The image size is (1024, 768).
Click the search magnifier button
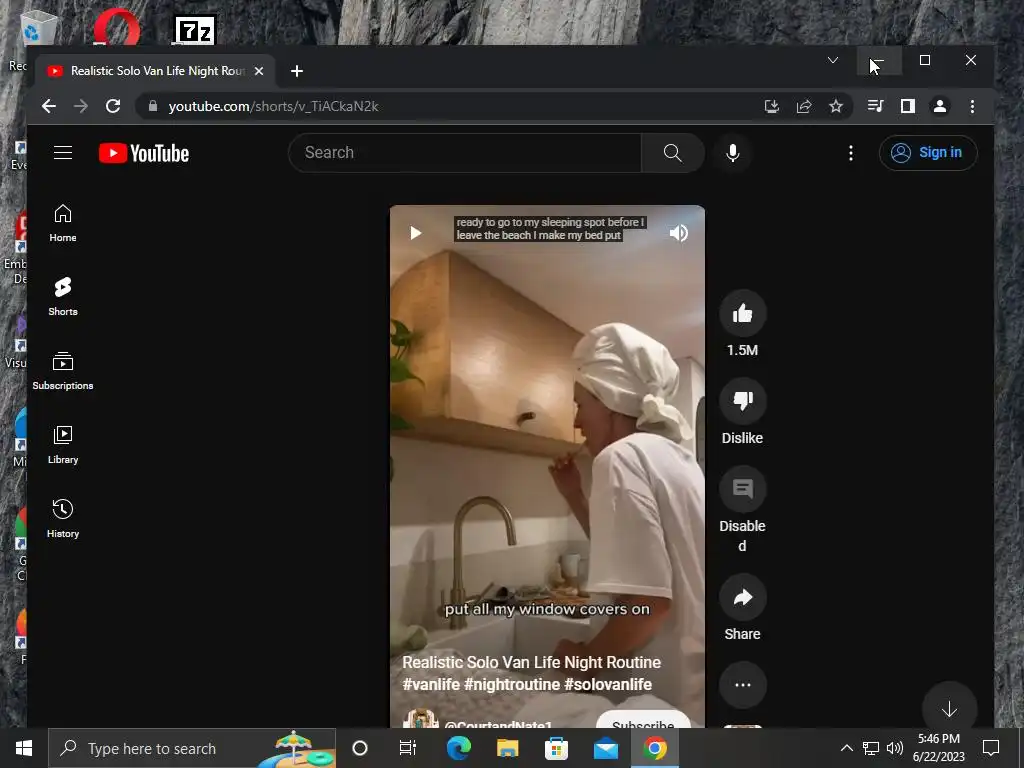pyautogui.click(x=673, y=153)
